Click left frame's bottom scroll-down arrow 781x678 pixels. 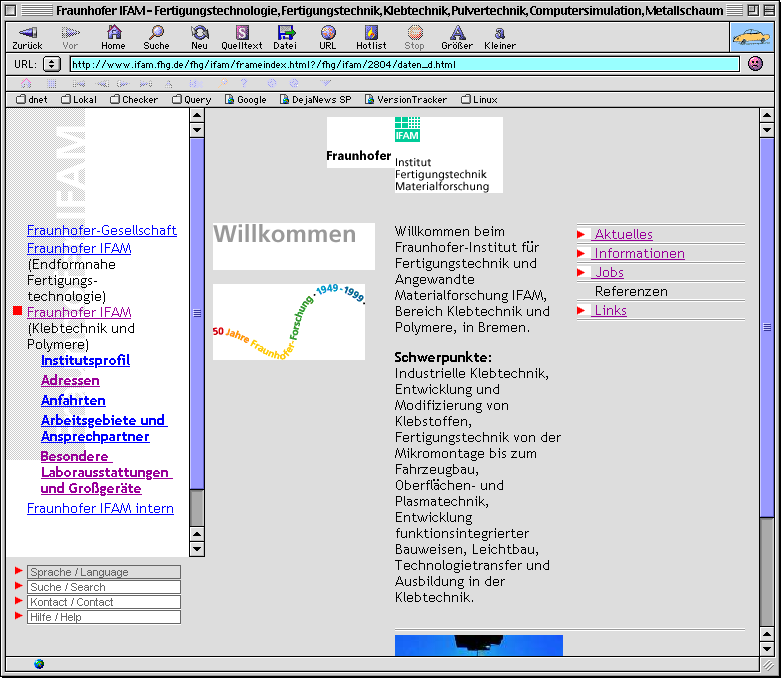coord(197,549)
